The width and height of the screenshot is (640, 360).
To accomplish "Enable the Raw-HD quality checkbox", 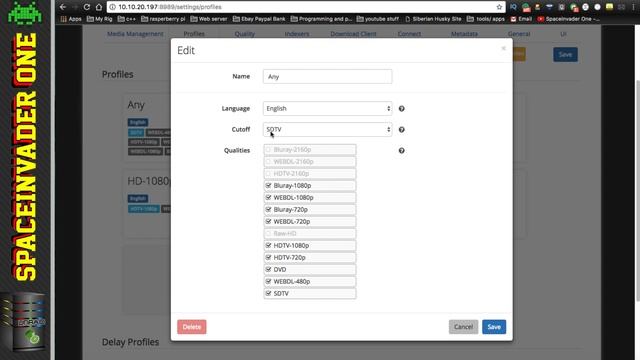I will pos(268,233).
